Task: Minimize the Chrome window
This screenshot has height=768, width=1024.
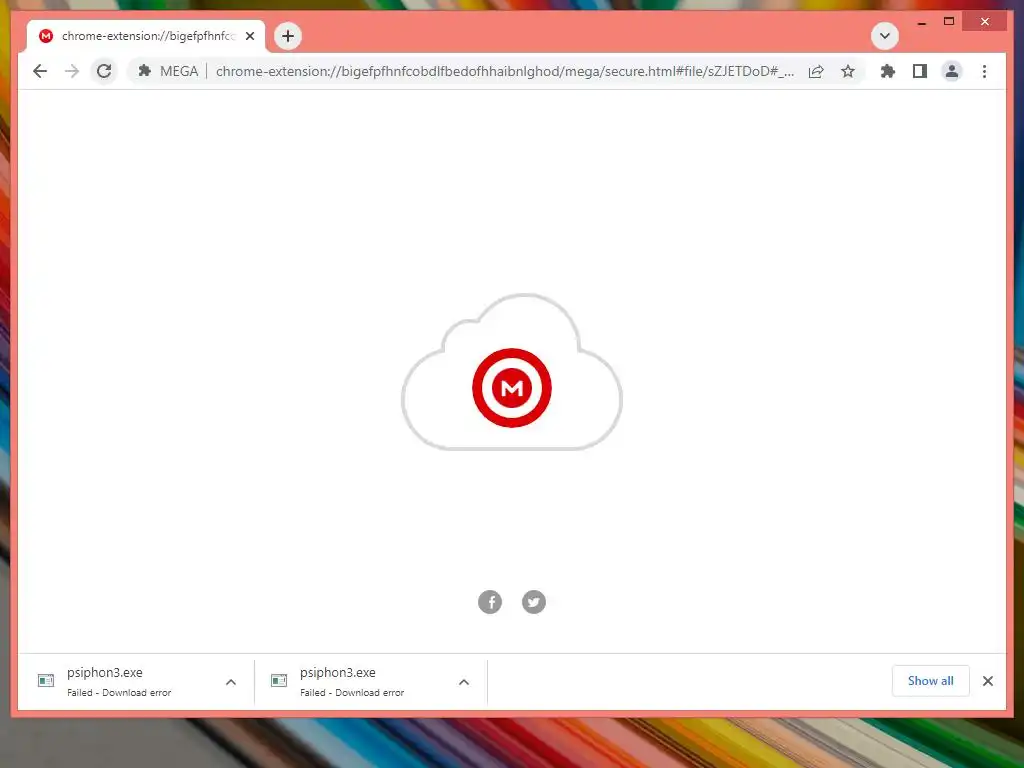Action: (922, 22)
